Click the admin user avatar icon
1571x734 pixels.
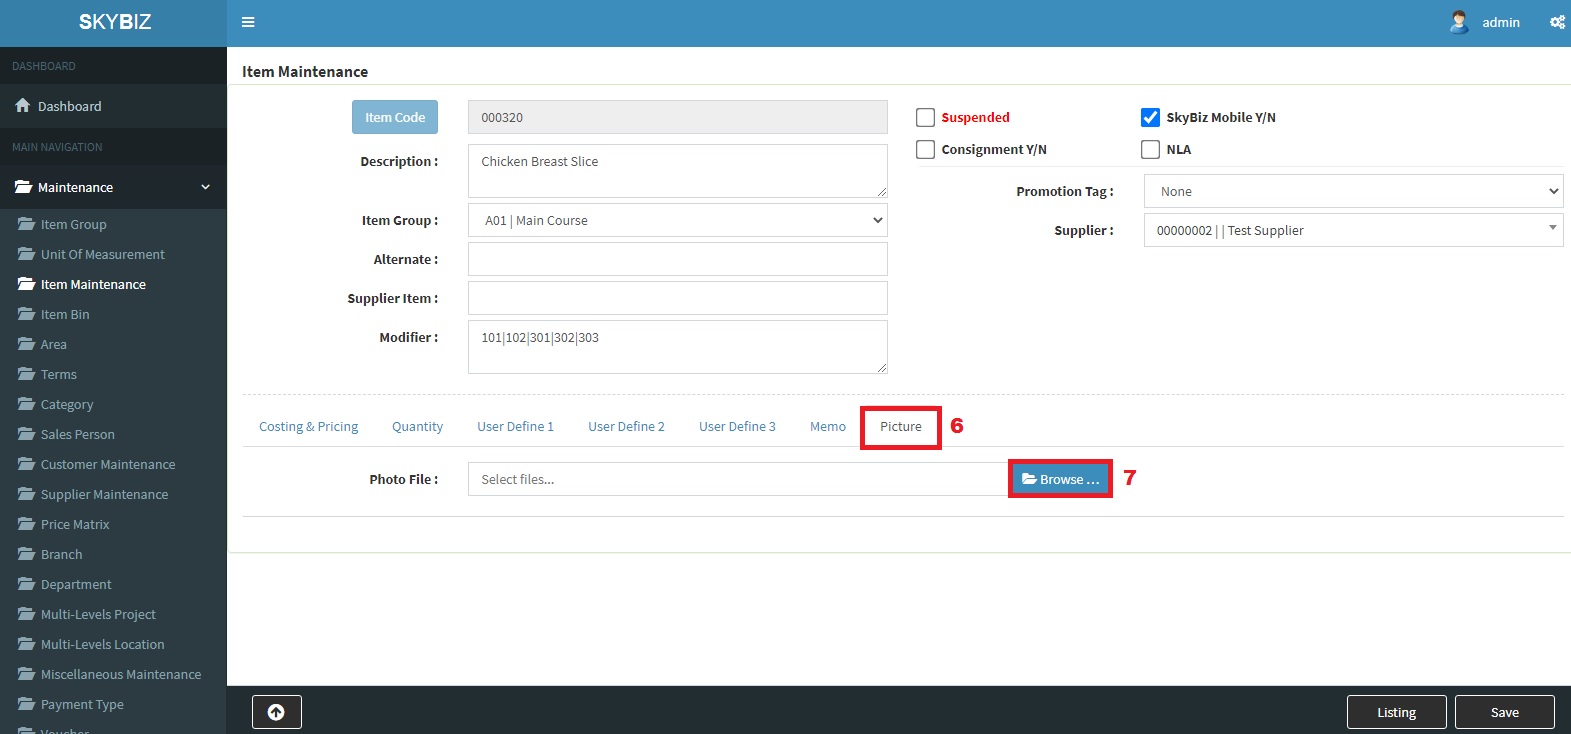(x=1459, y=22)
